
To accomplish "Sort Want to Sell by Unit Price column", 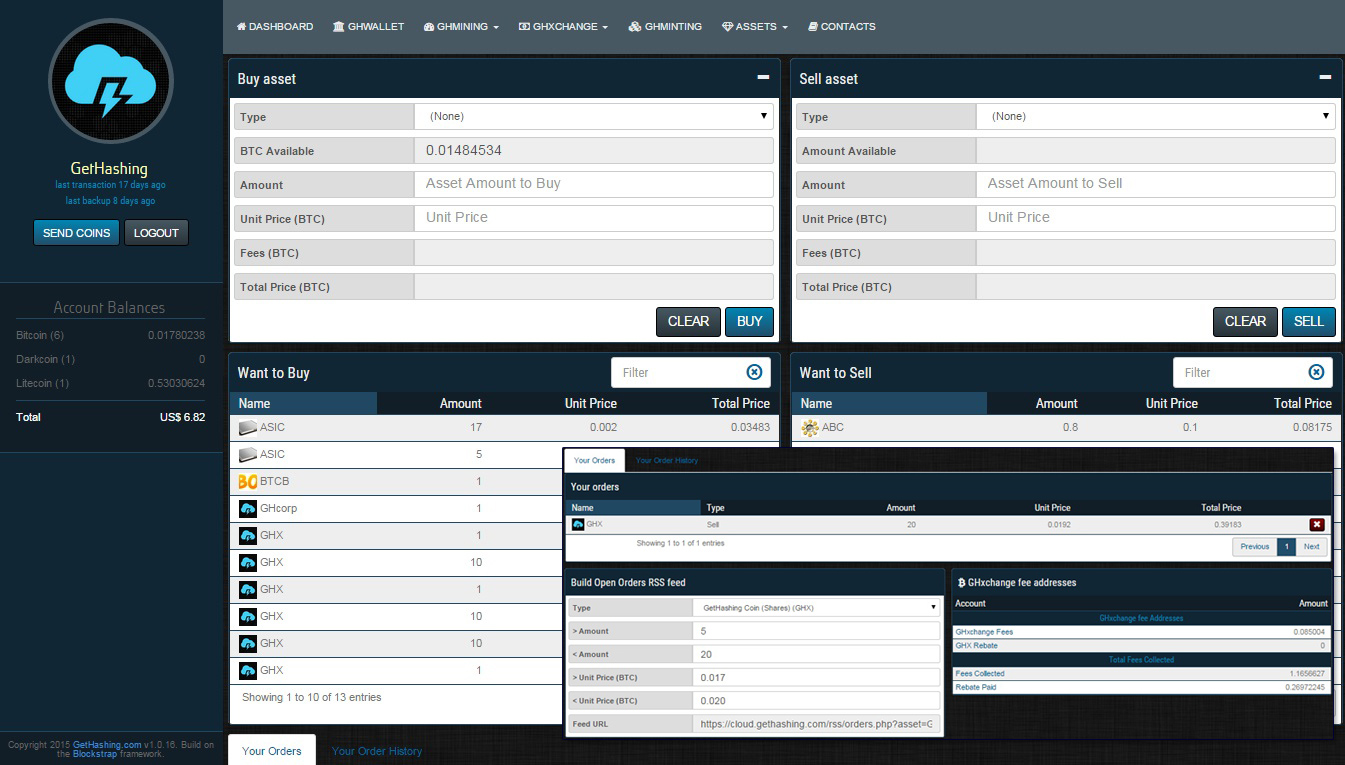I will [1171, 403].
